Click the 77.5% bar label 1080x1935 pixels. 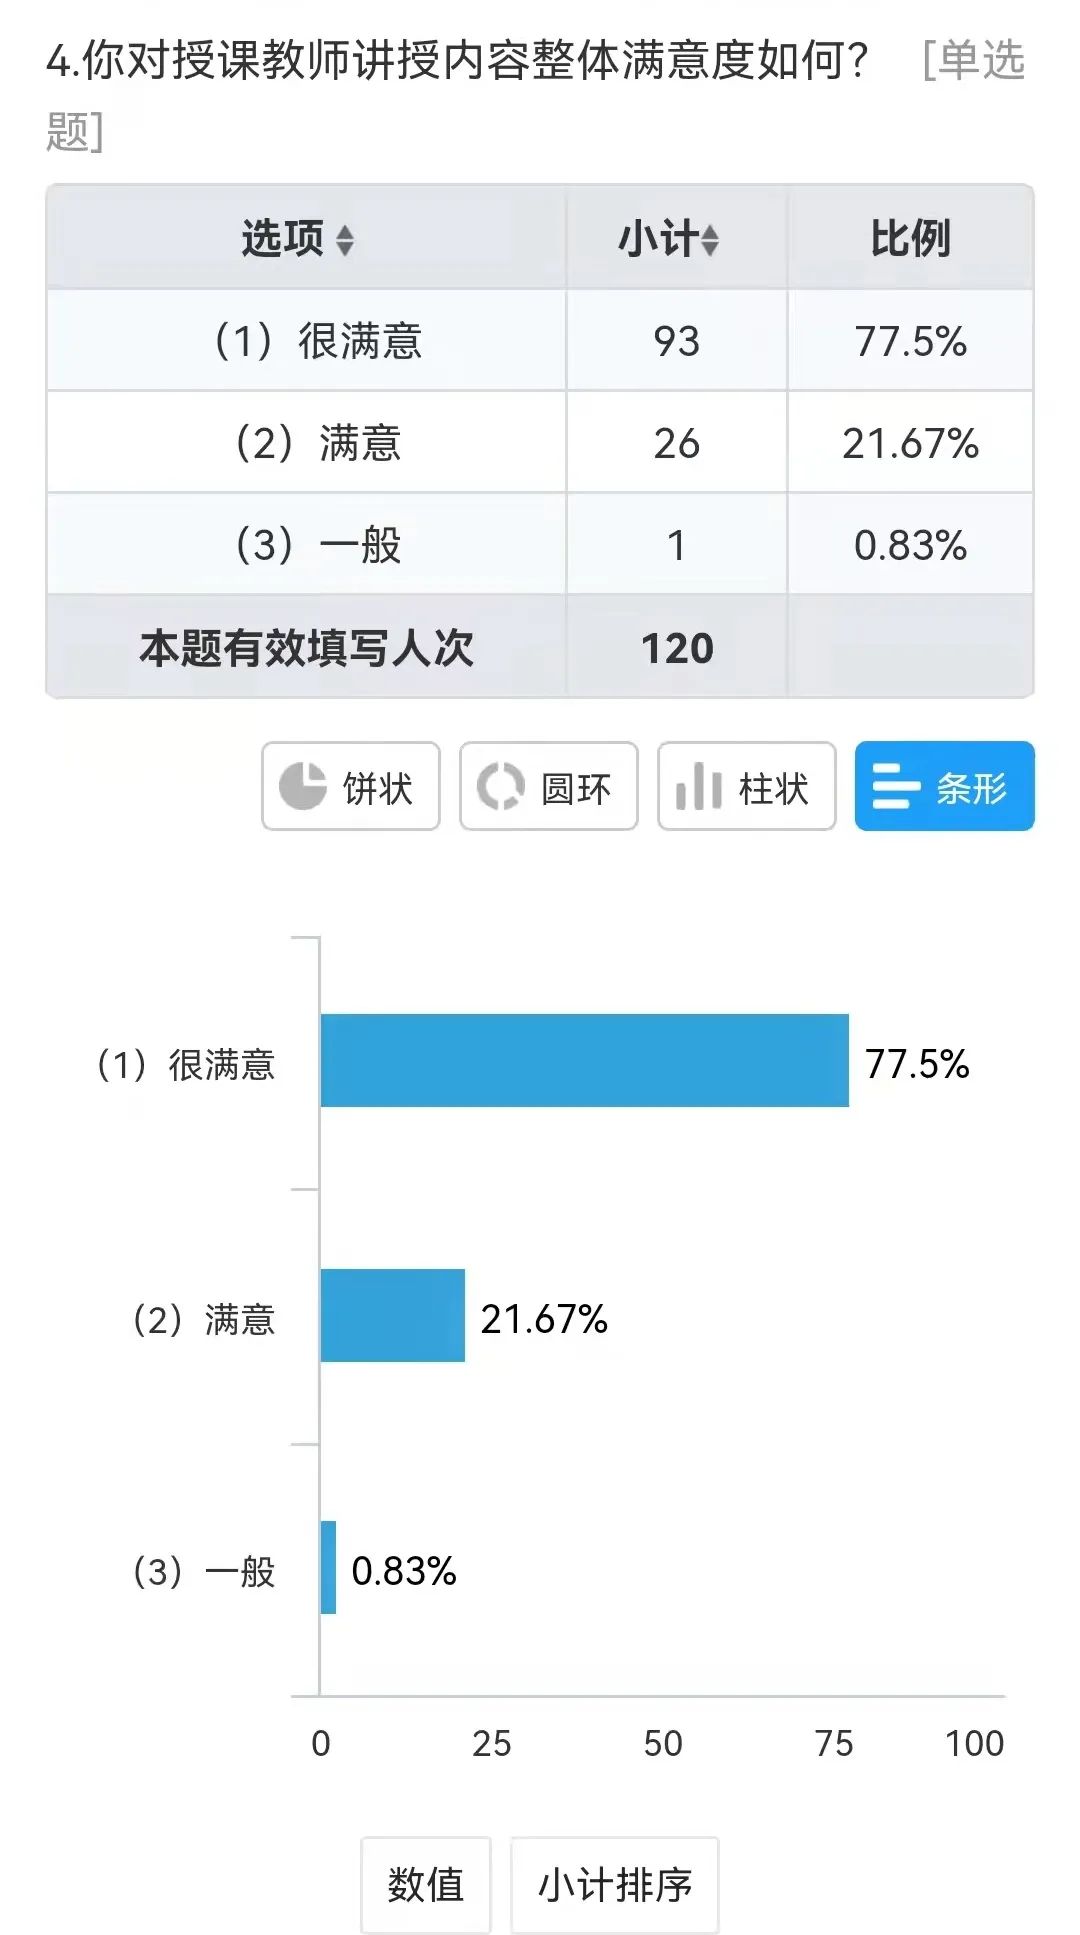tap(917, 1064)
